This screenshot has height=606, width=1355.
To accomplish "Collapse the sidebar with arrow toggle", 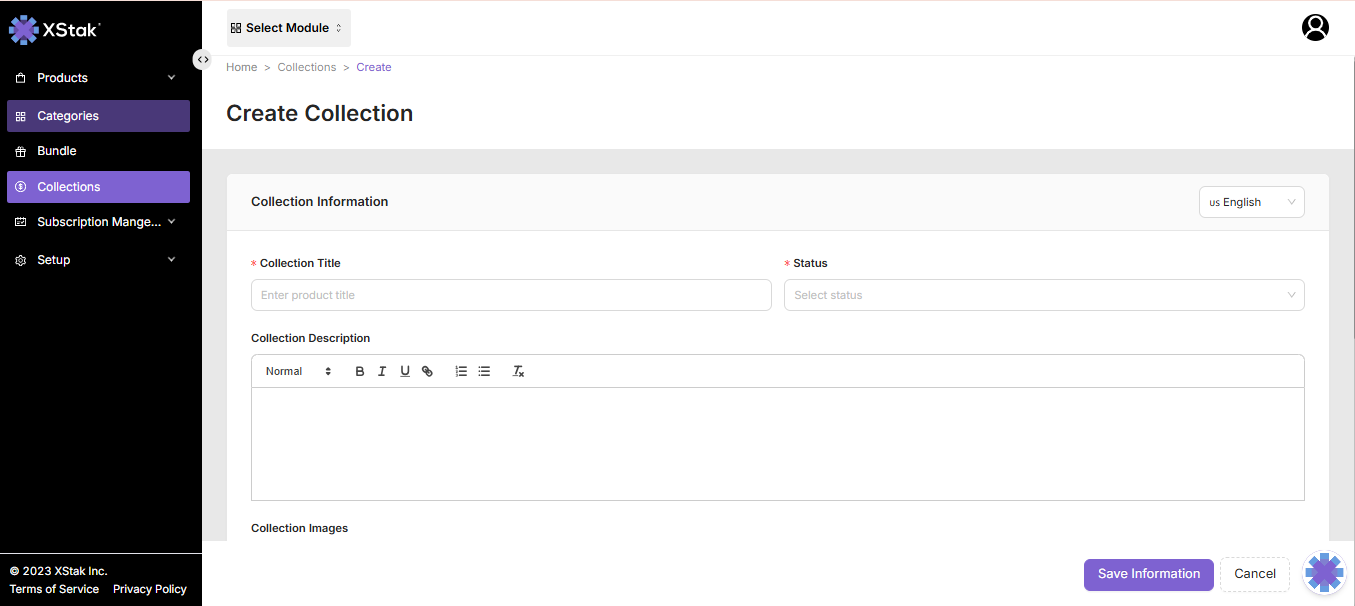I will tap(203, 59).
